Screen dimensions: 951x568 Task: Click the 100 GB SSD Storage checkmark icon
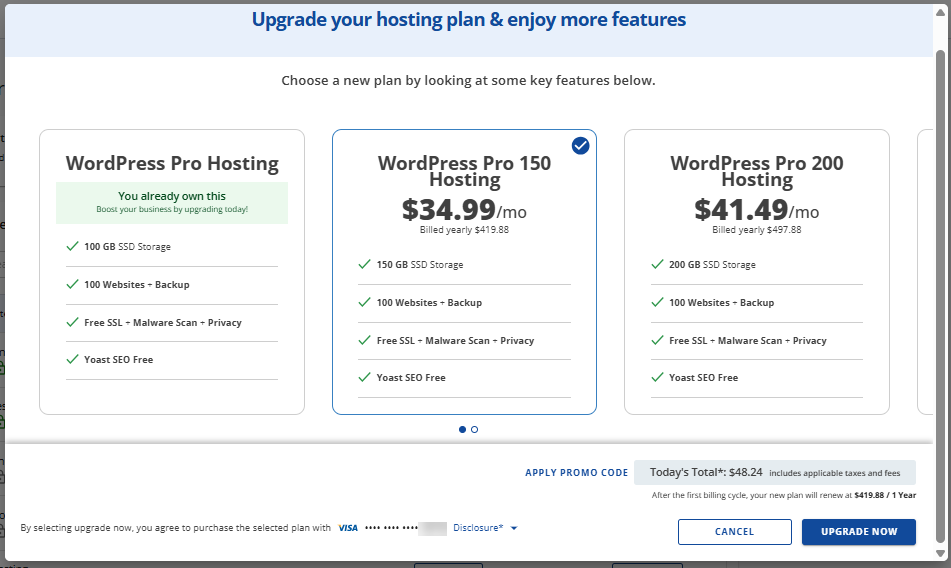point(72,246)
